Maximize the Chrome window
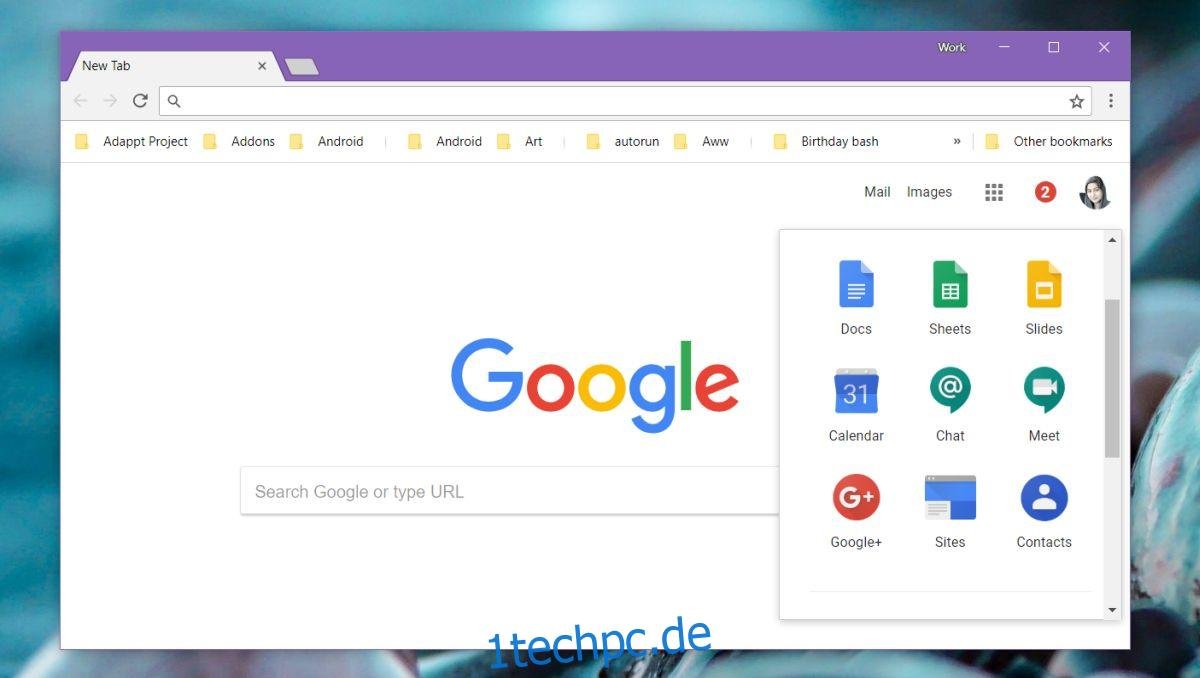Viewport: 1200px width, 678px height. 1054,47
